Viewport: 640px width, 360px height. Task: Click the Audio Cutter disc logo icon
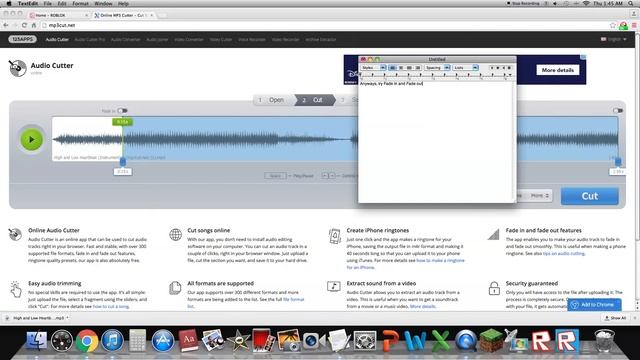[x=18, y=68]
